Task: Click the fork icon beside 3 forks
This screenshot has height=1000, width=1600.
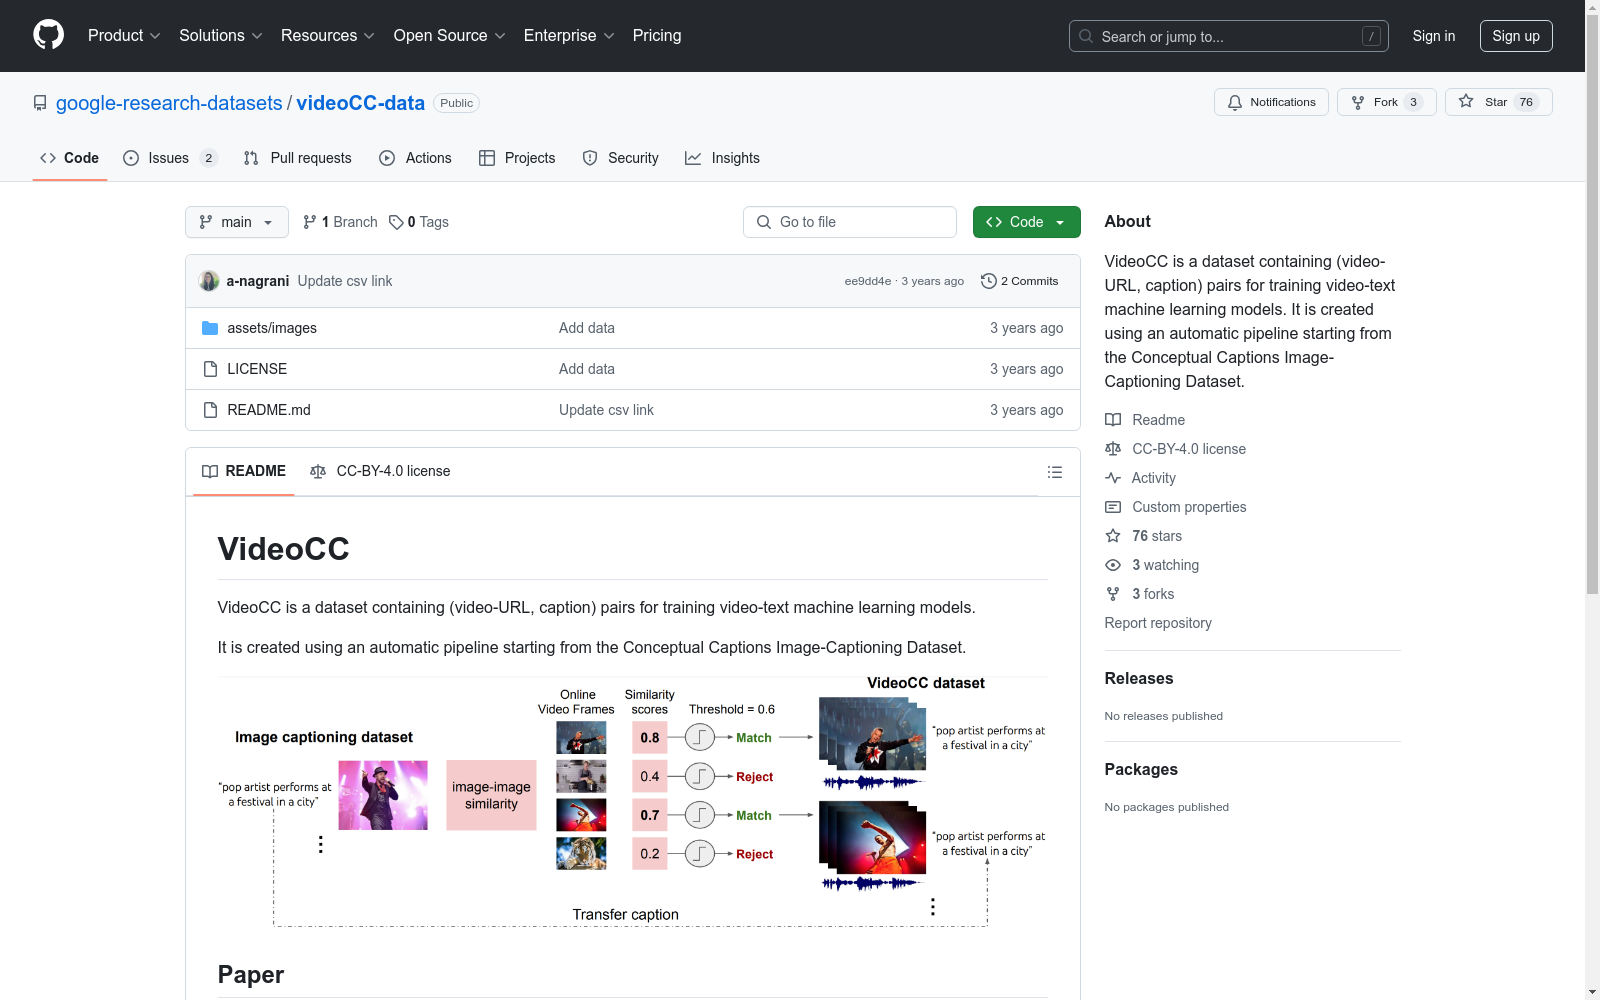Action: coord(1113,594)
